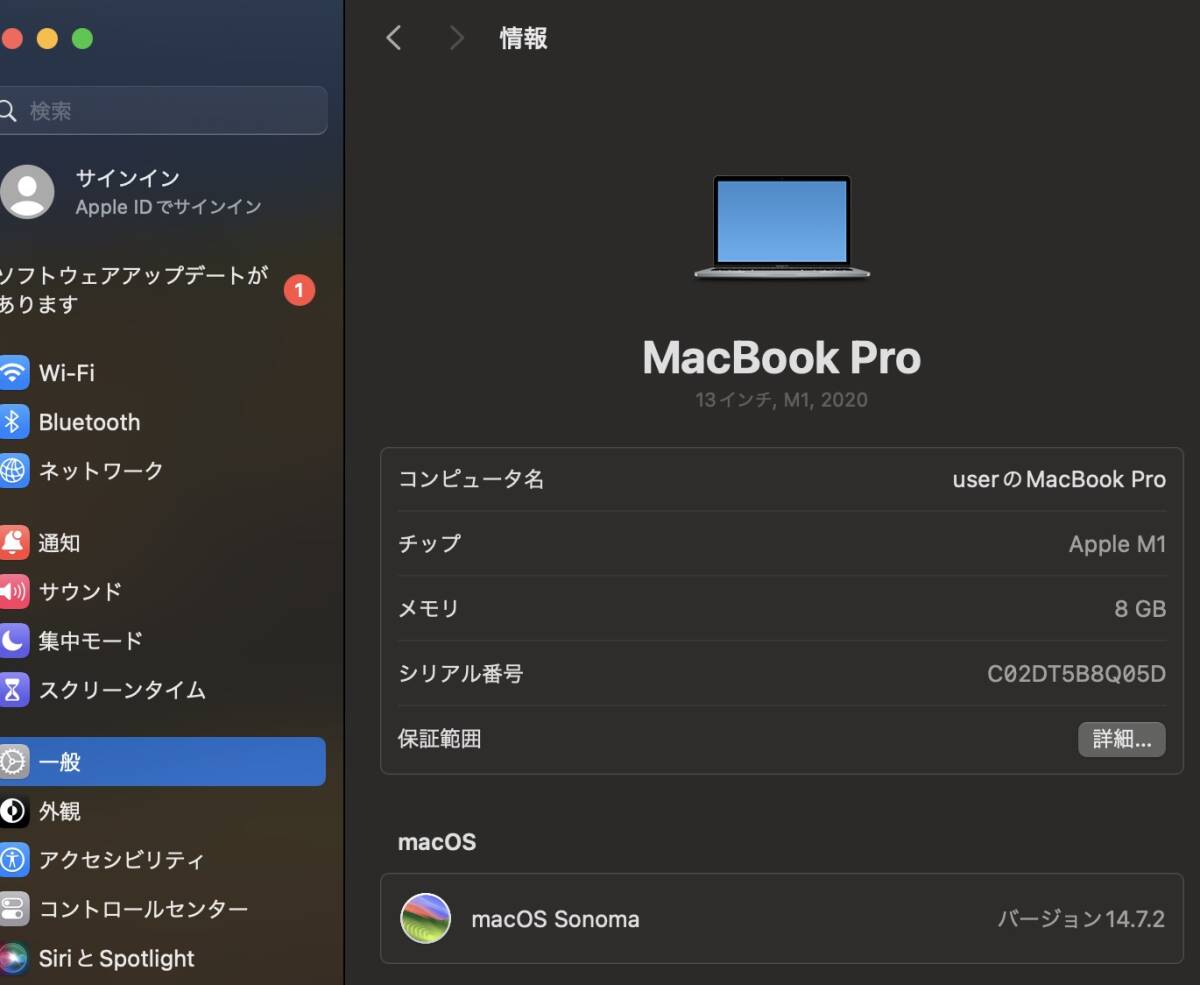Click the macOS section header
Image resolution: width=1200 pixels, height=985 pixels.
pyautogui.click(x=437, y=842)
